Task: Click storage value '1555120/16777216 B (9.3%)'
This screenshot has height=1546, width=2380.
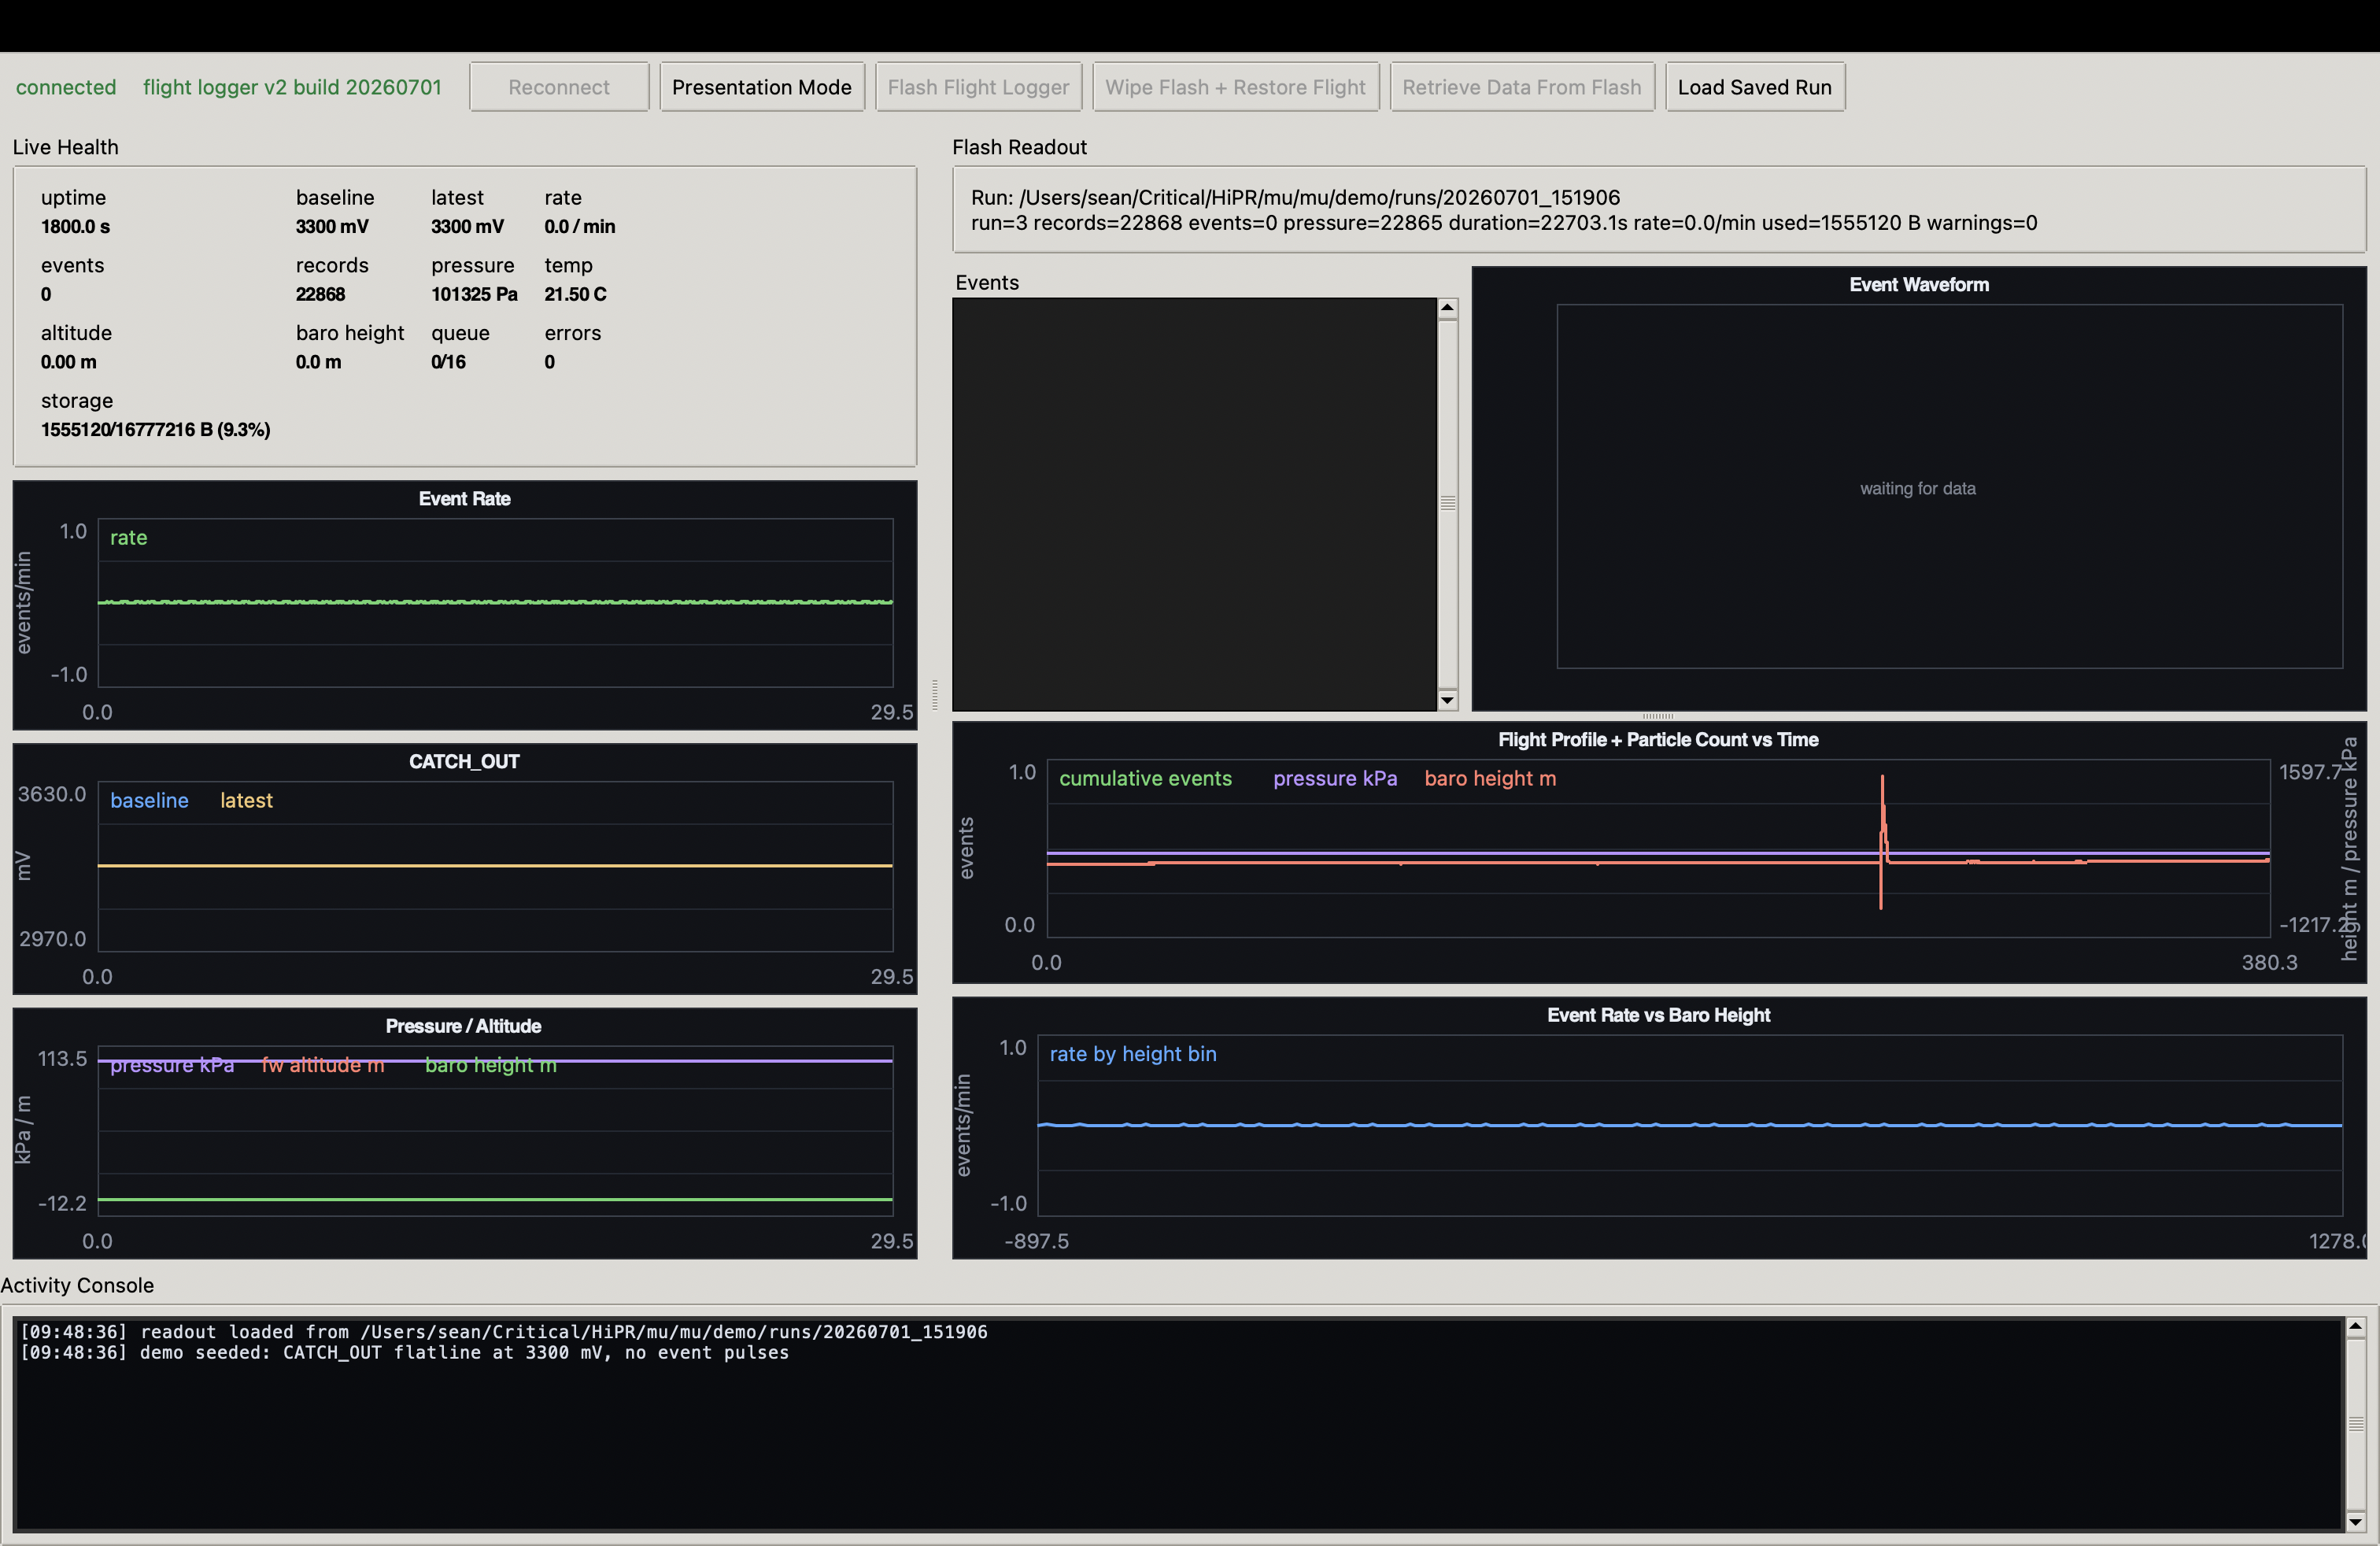Action: (x=155, y=430)
